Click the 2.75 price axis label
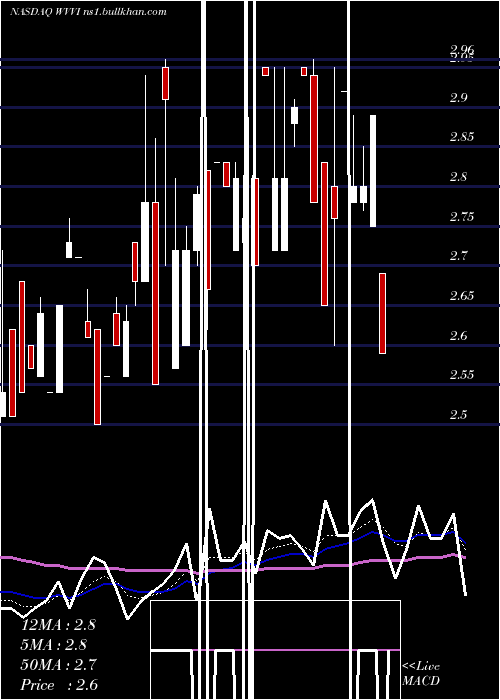The image size is (500, 700). coord(462,217)
